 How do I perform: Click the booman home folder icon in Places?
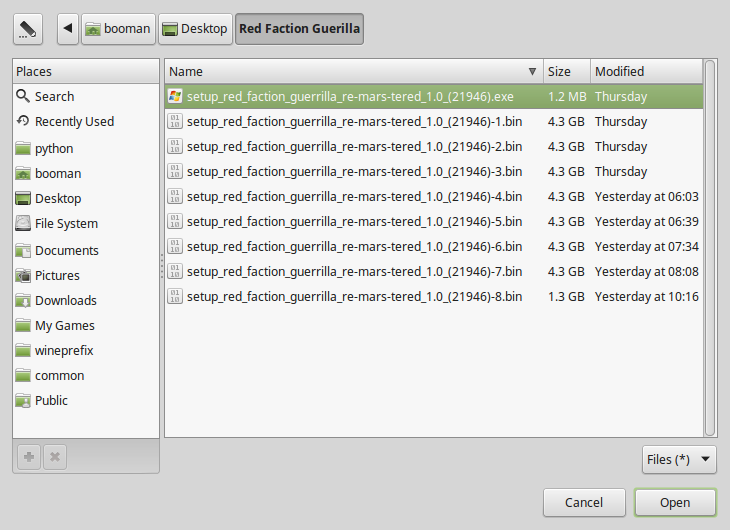tap(23, 174)
